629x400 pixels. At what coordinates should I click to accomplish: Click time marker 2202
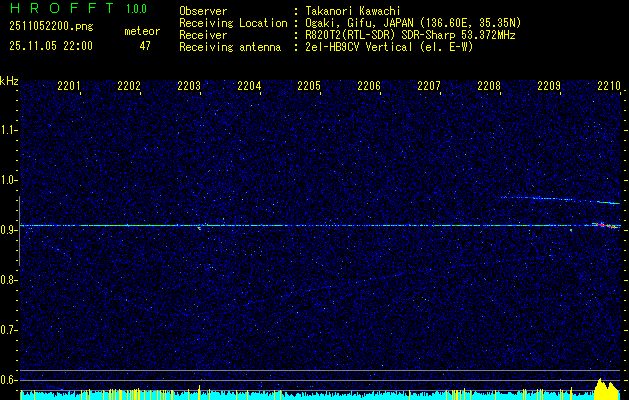tap(129, 85)
